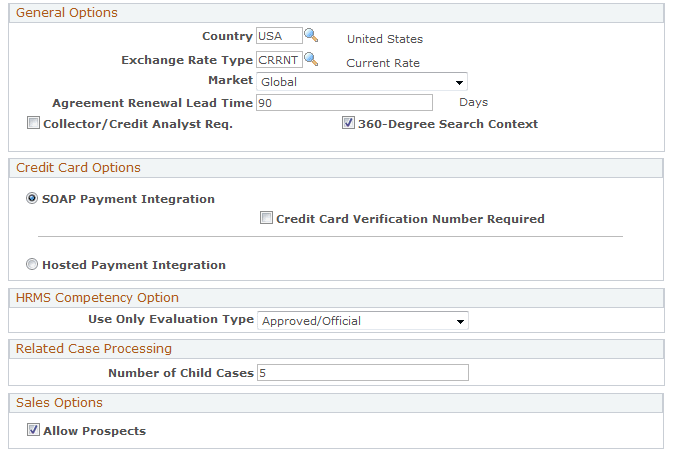Click the Market field label

coord(230,80)
